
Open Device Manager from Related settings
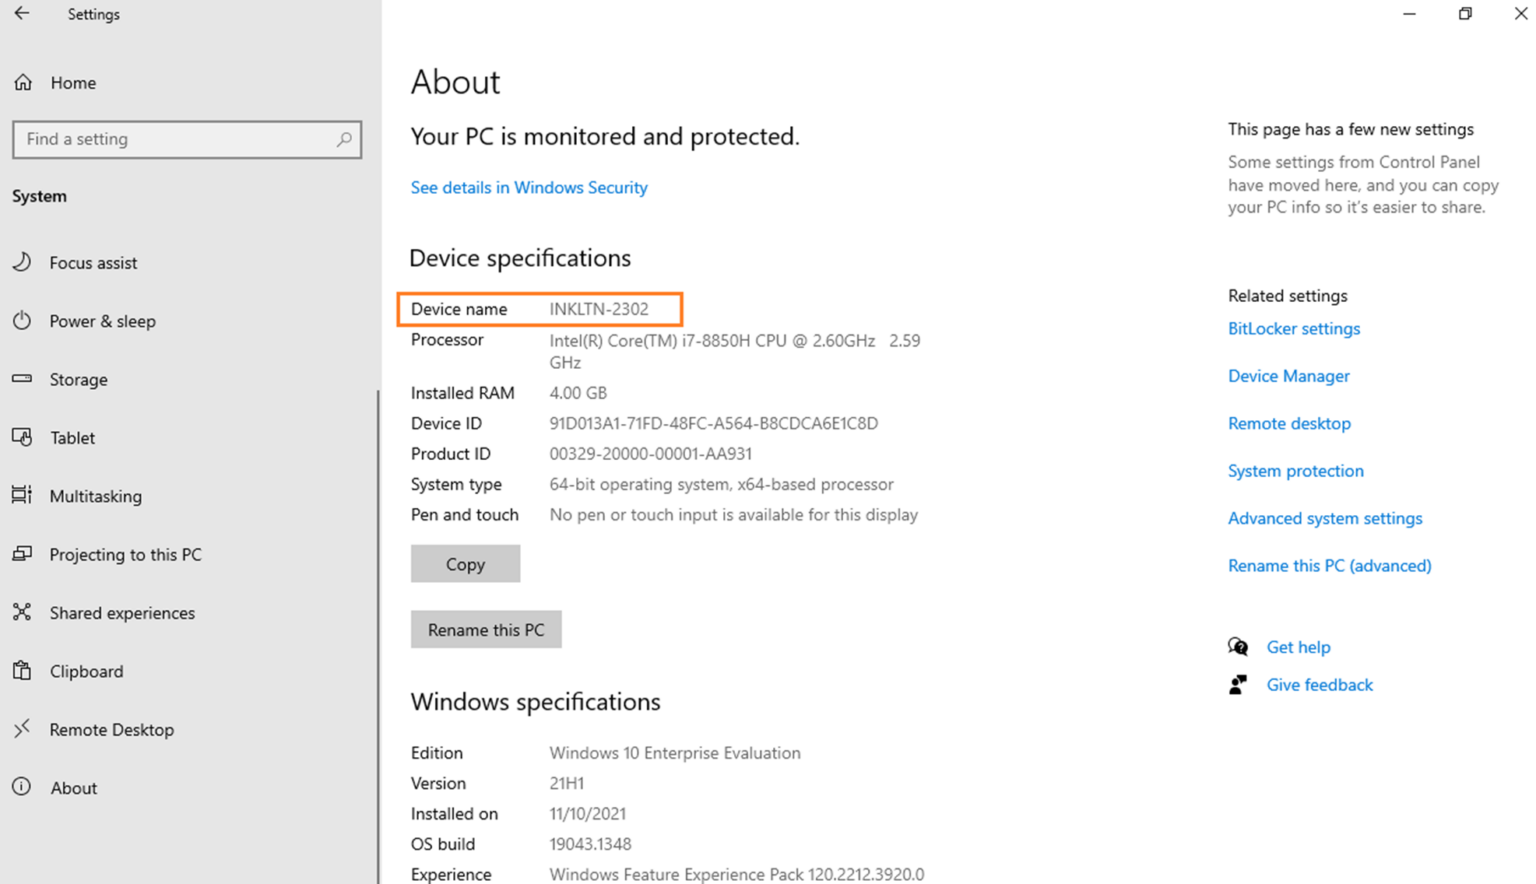point(1288,376)
